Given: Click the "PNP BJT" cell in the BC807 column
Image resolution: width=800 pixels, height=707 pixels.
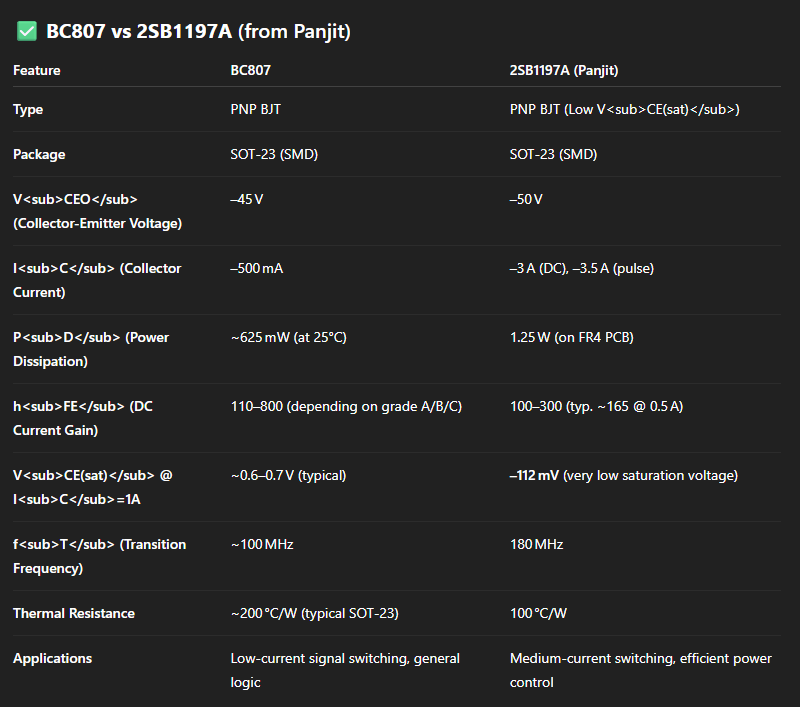Looking at the screenshot, I should 256,109.
